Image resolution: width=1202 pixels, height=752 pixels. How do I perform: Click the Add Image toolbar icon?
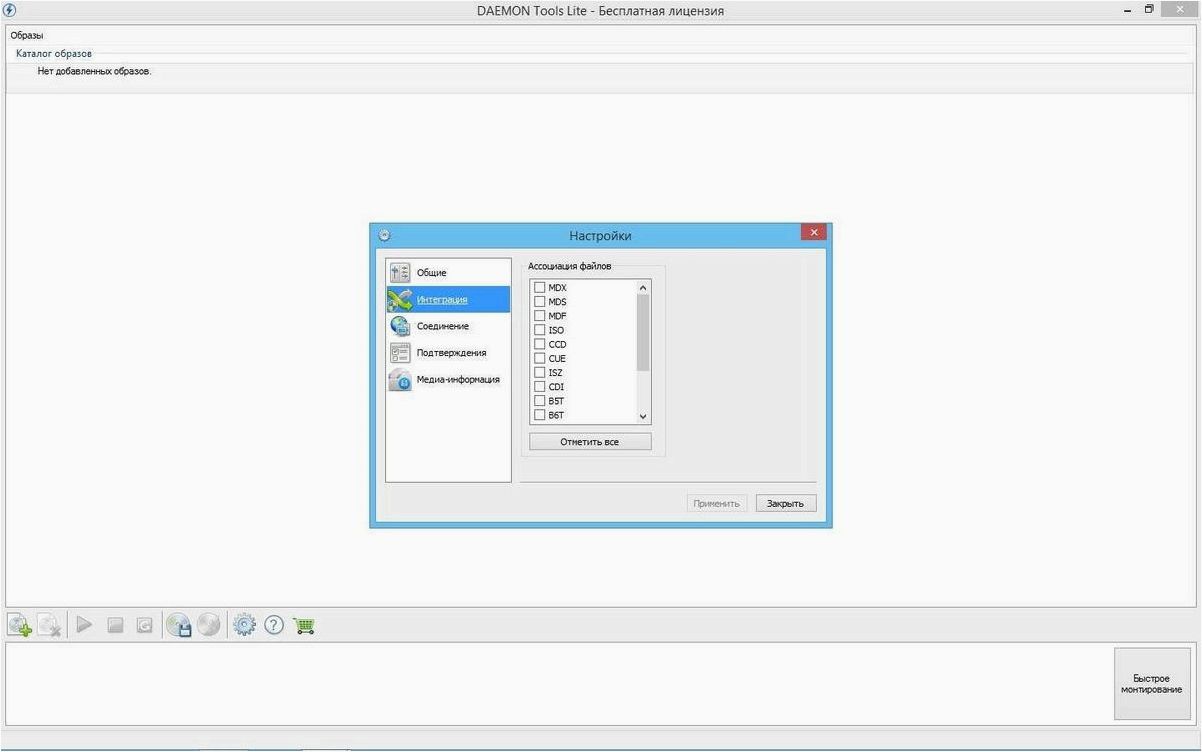pyautogui.click(x=20, y=625)
